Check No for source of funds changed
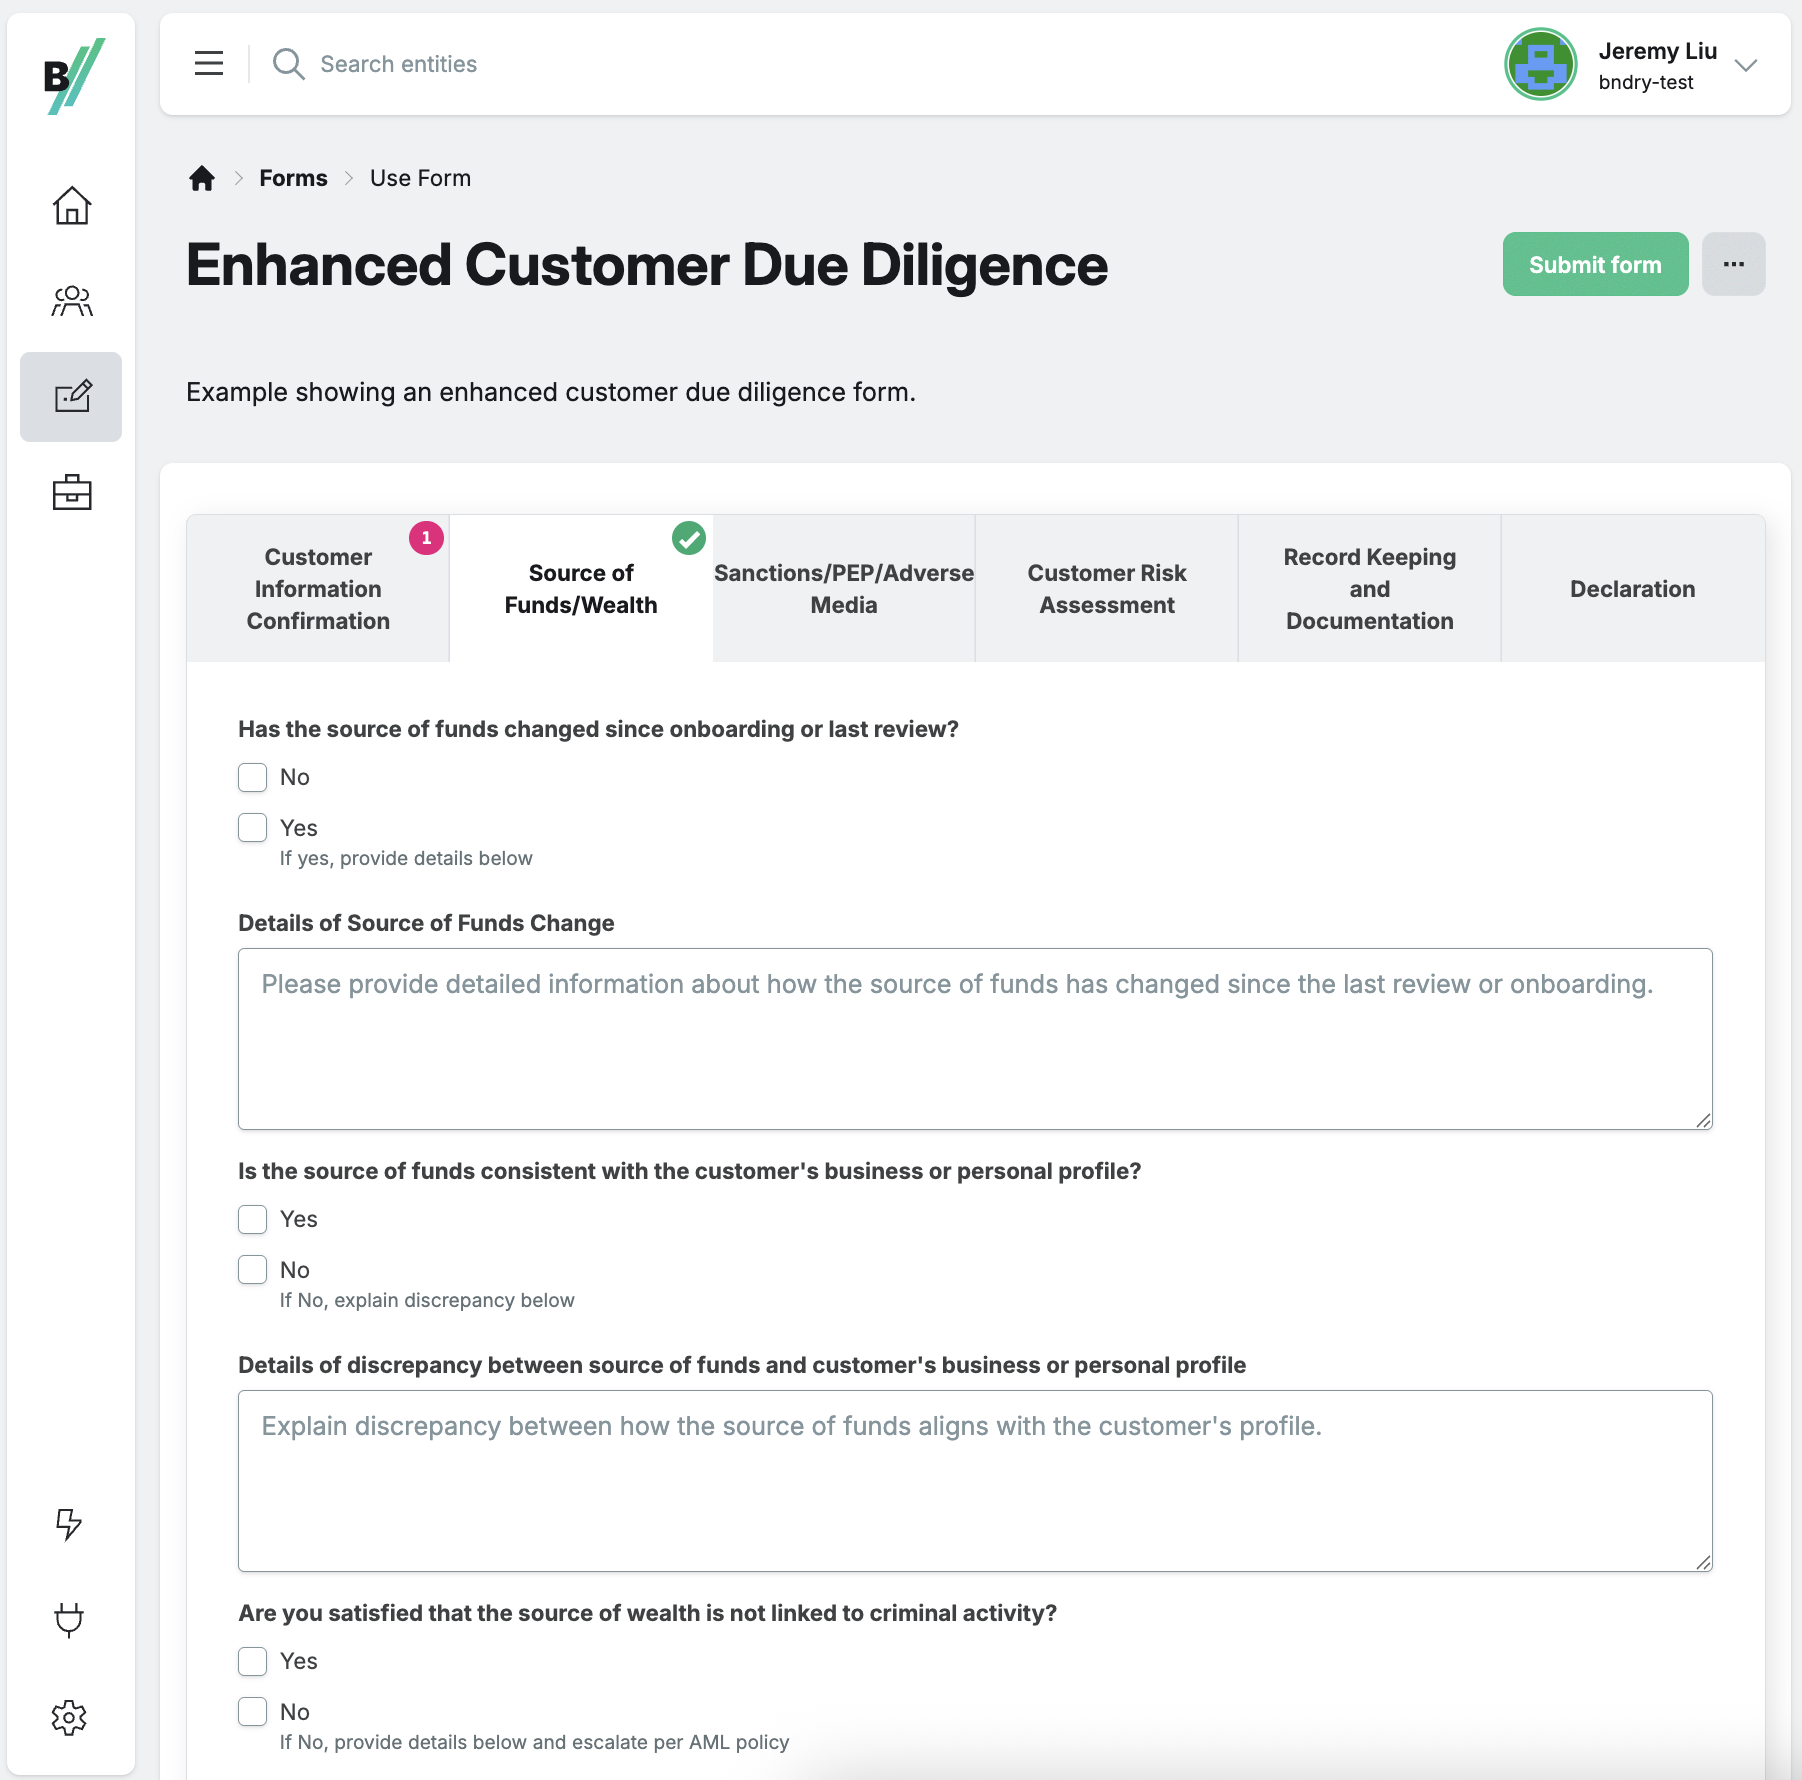This screenshot has height=1780, width=1802. pos(252,777)
